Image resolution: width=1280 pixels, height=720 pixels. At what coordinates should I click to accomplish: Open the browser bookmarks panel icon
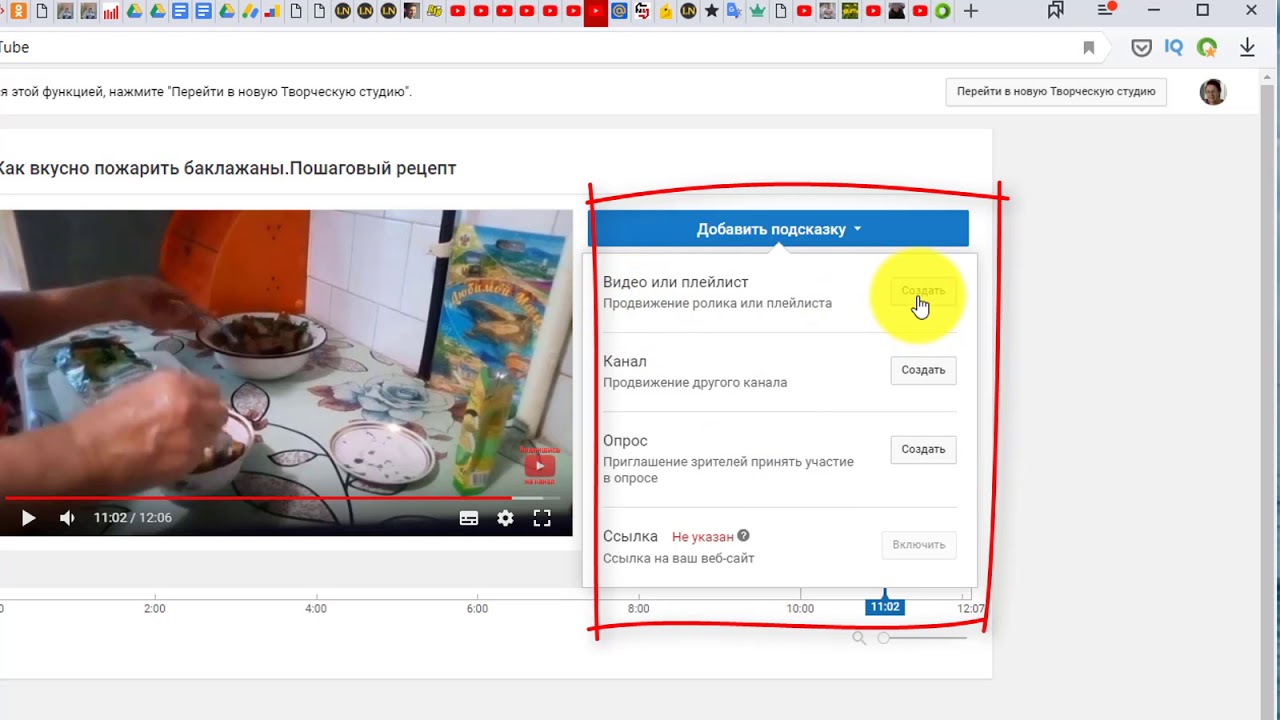click(1056, 11)
